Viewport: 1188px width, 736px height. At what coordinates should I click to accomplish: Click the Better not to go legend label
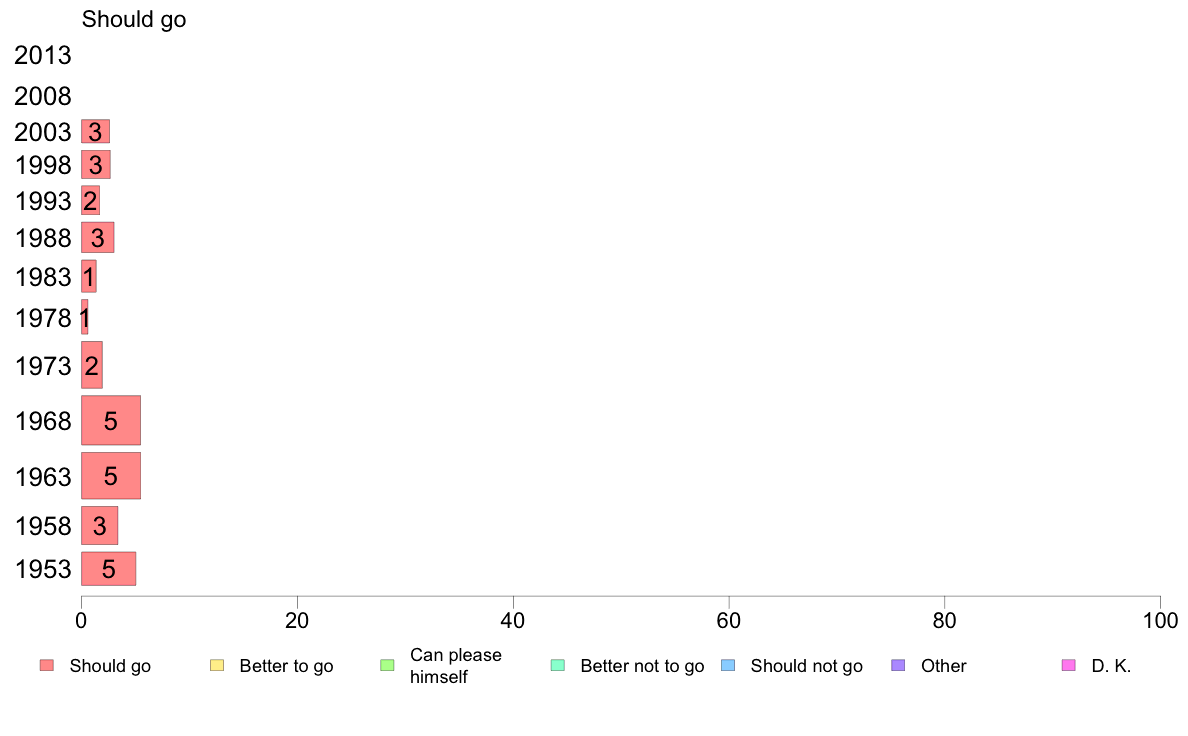(642, 666)
